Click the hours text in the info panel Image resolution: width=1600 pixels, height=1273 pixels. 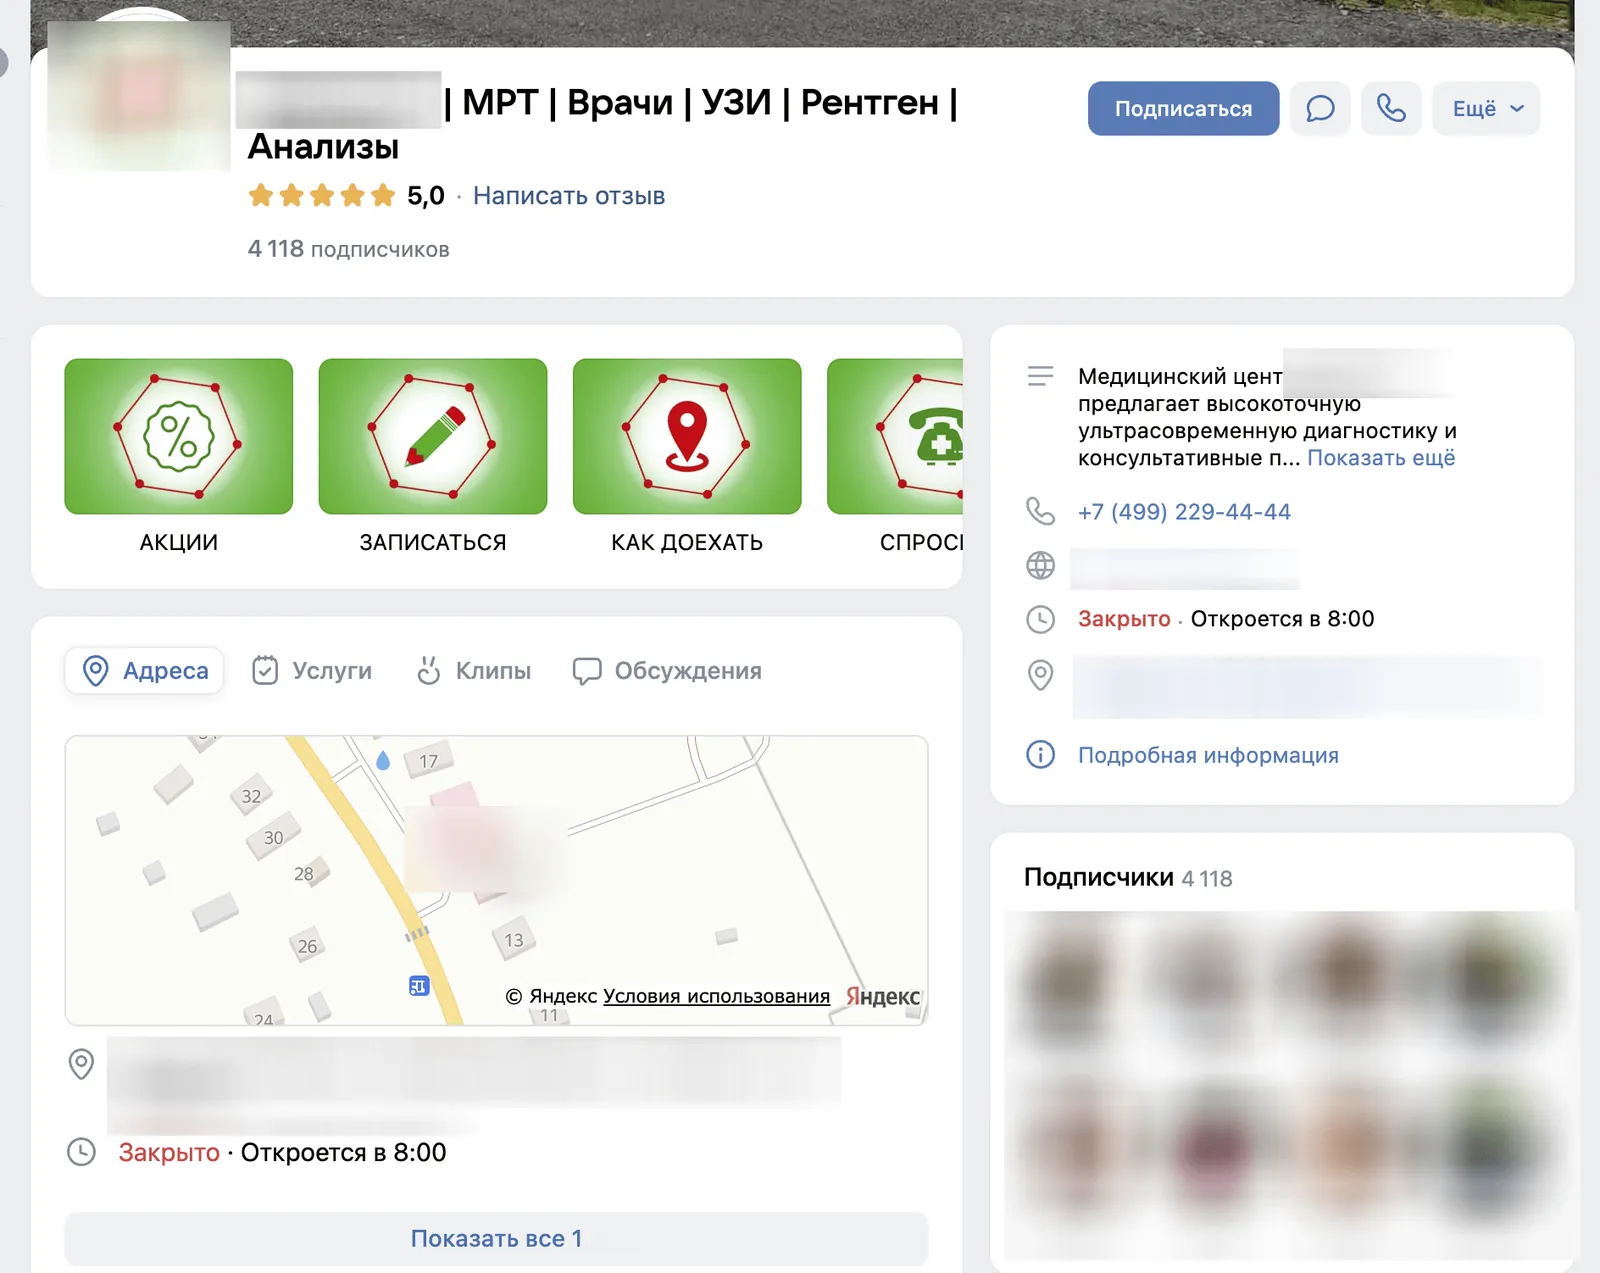pos(1226,619)
